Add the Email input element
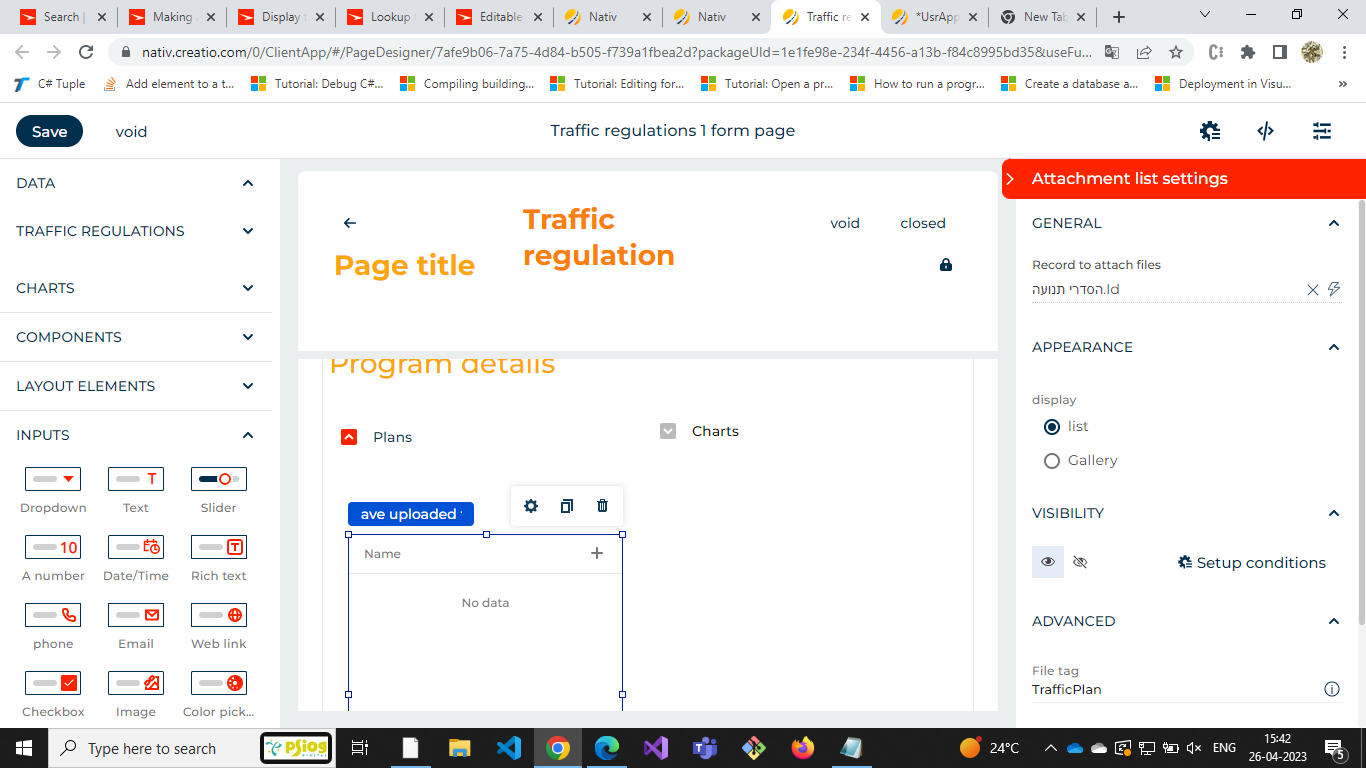 (136, 626)
